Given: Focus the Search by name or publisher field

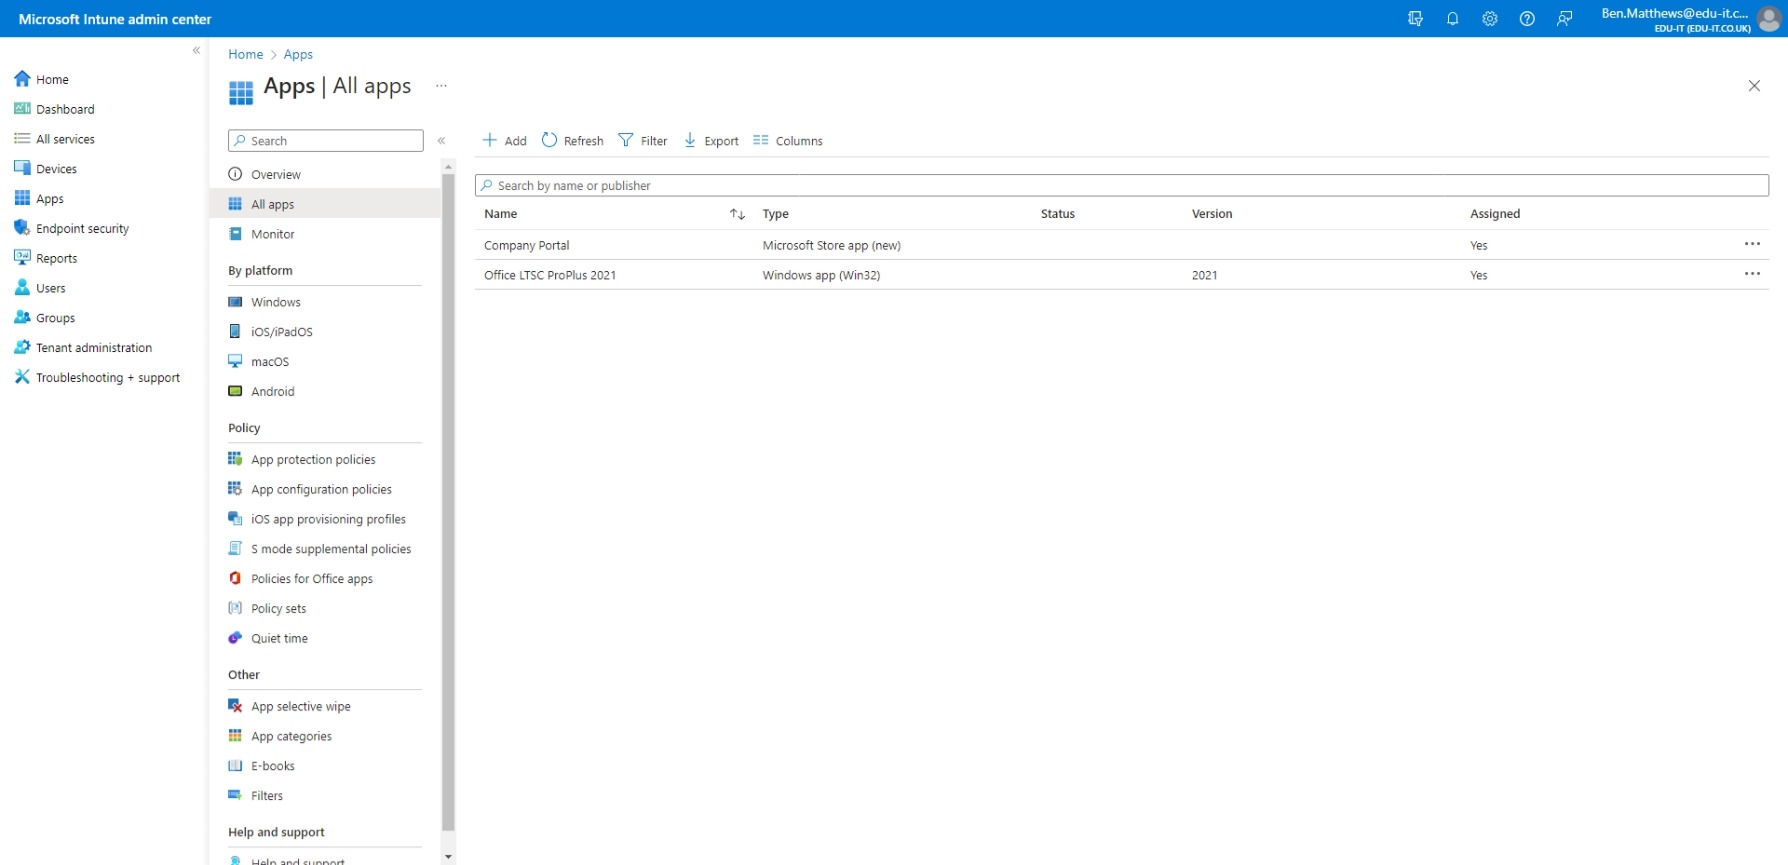Looking at the screenshot, I should 1121,185.
